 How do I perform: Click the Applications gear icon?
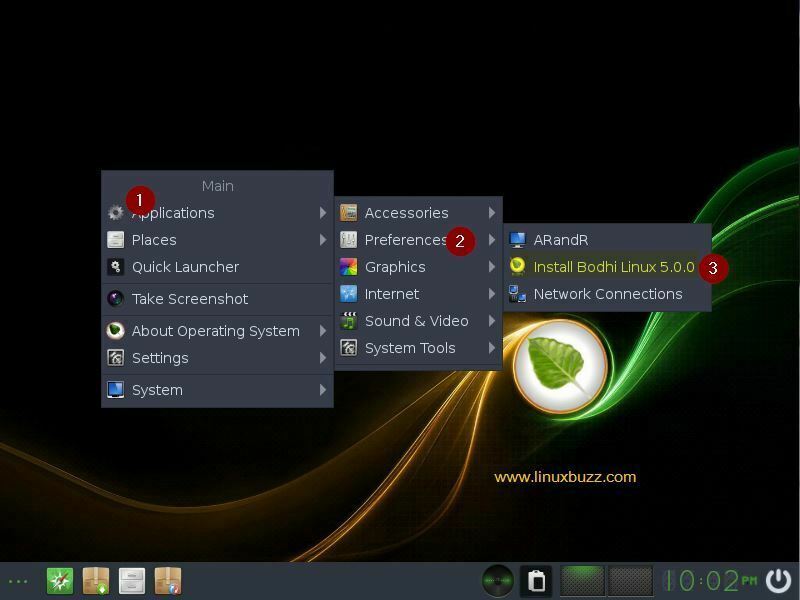coord(115,213)
